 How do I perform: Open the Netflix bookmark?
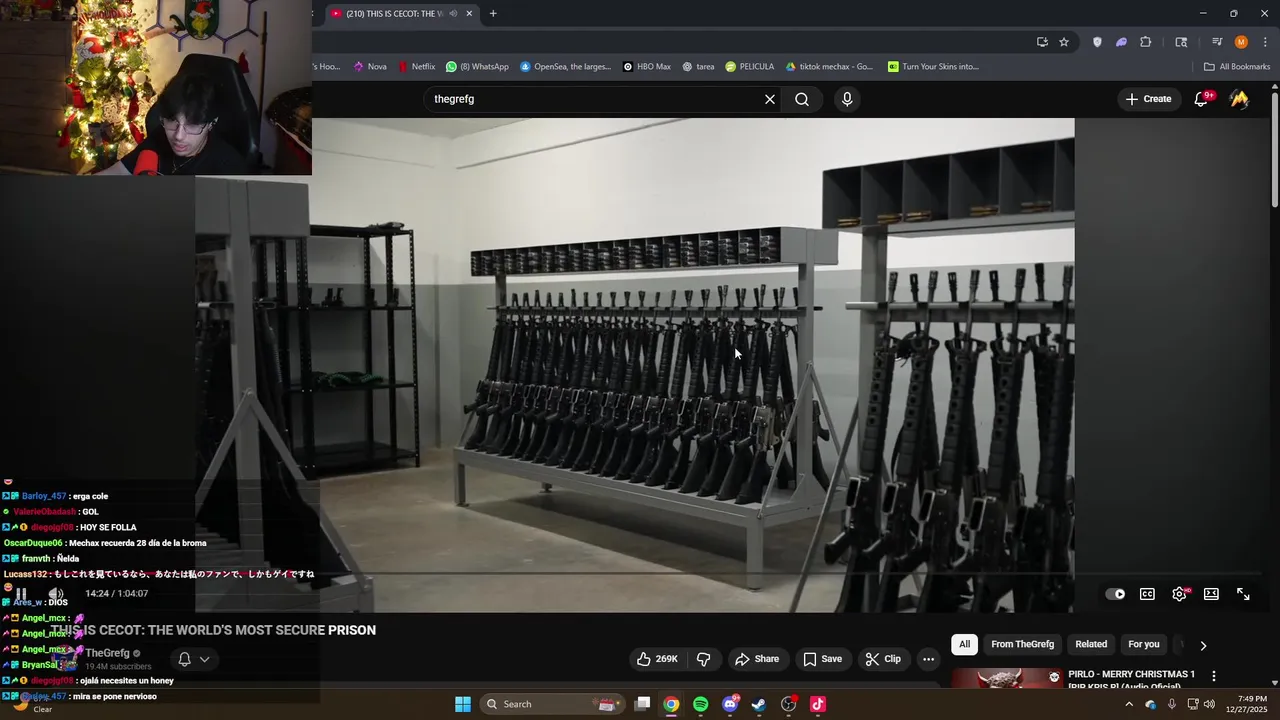click(x=416, y=67)
